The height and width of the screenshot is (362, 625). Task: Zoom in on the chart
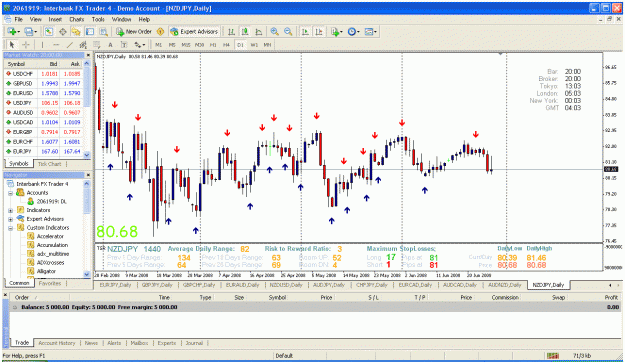275,31
